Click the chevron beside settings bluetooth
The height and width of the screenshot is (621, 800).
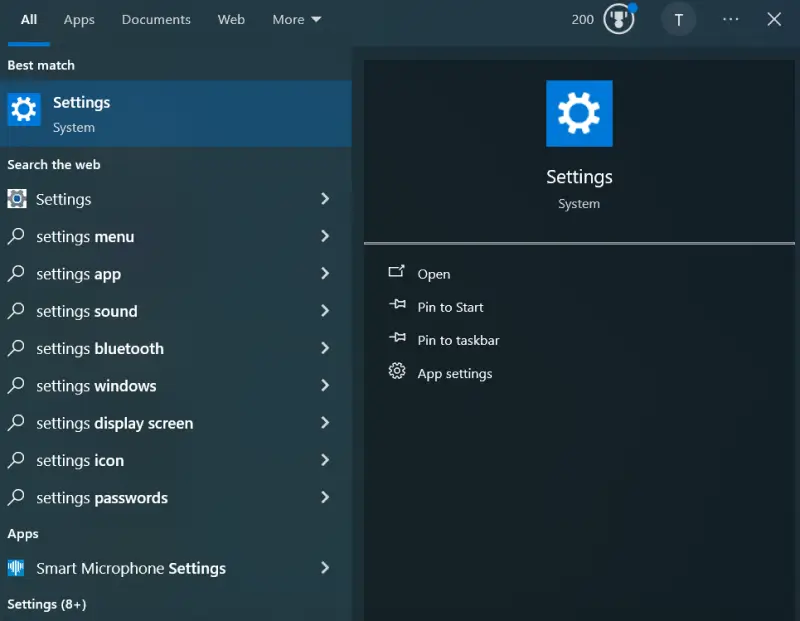click(325, 349)
